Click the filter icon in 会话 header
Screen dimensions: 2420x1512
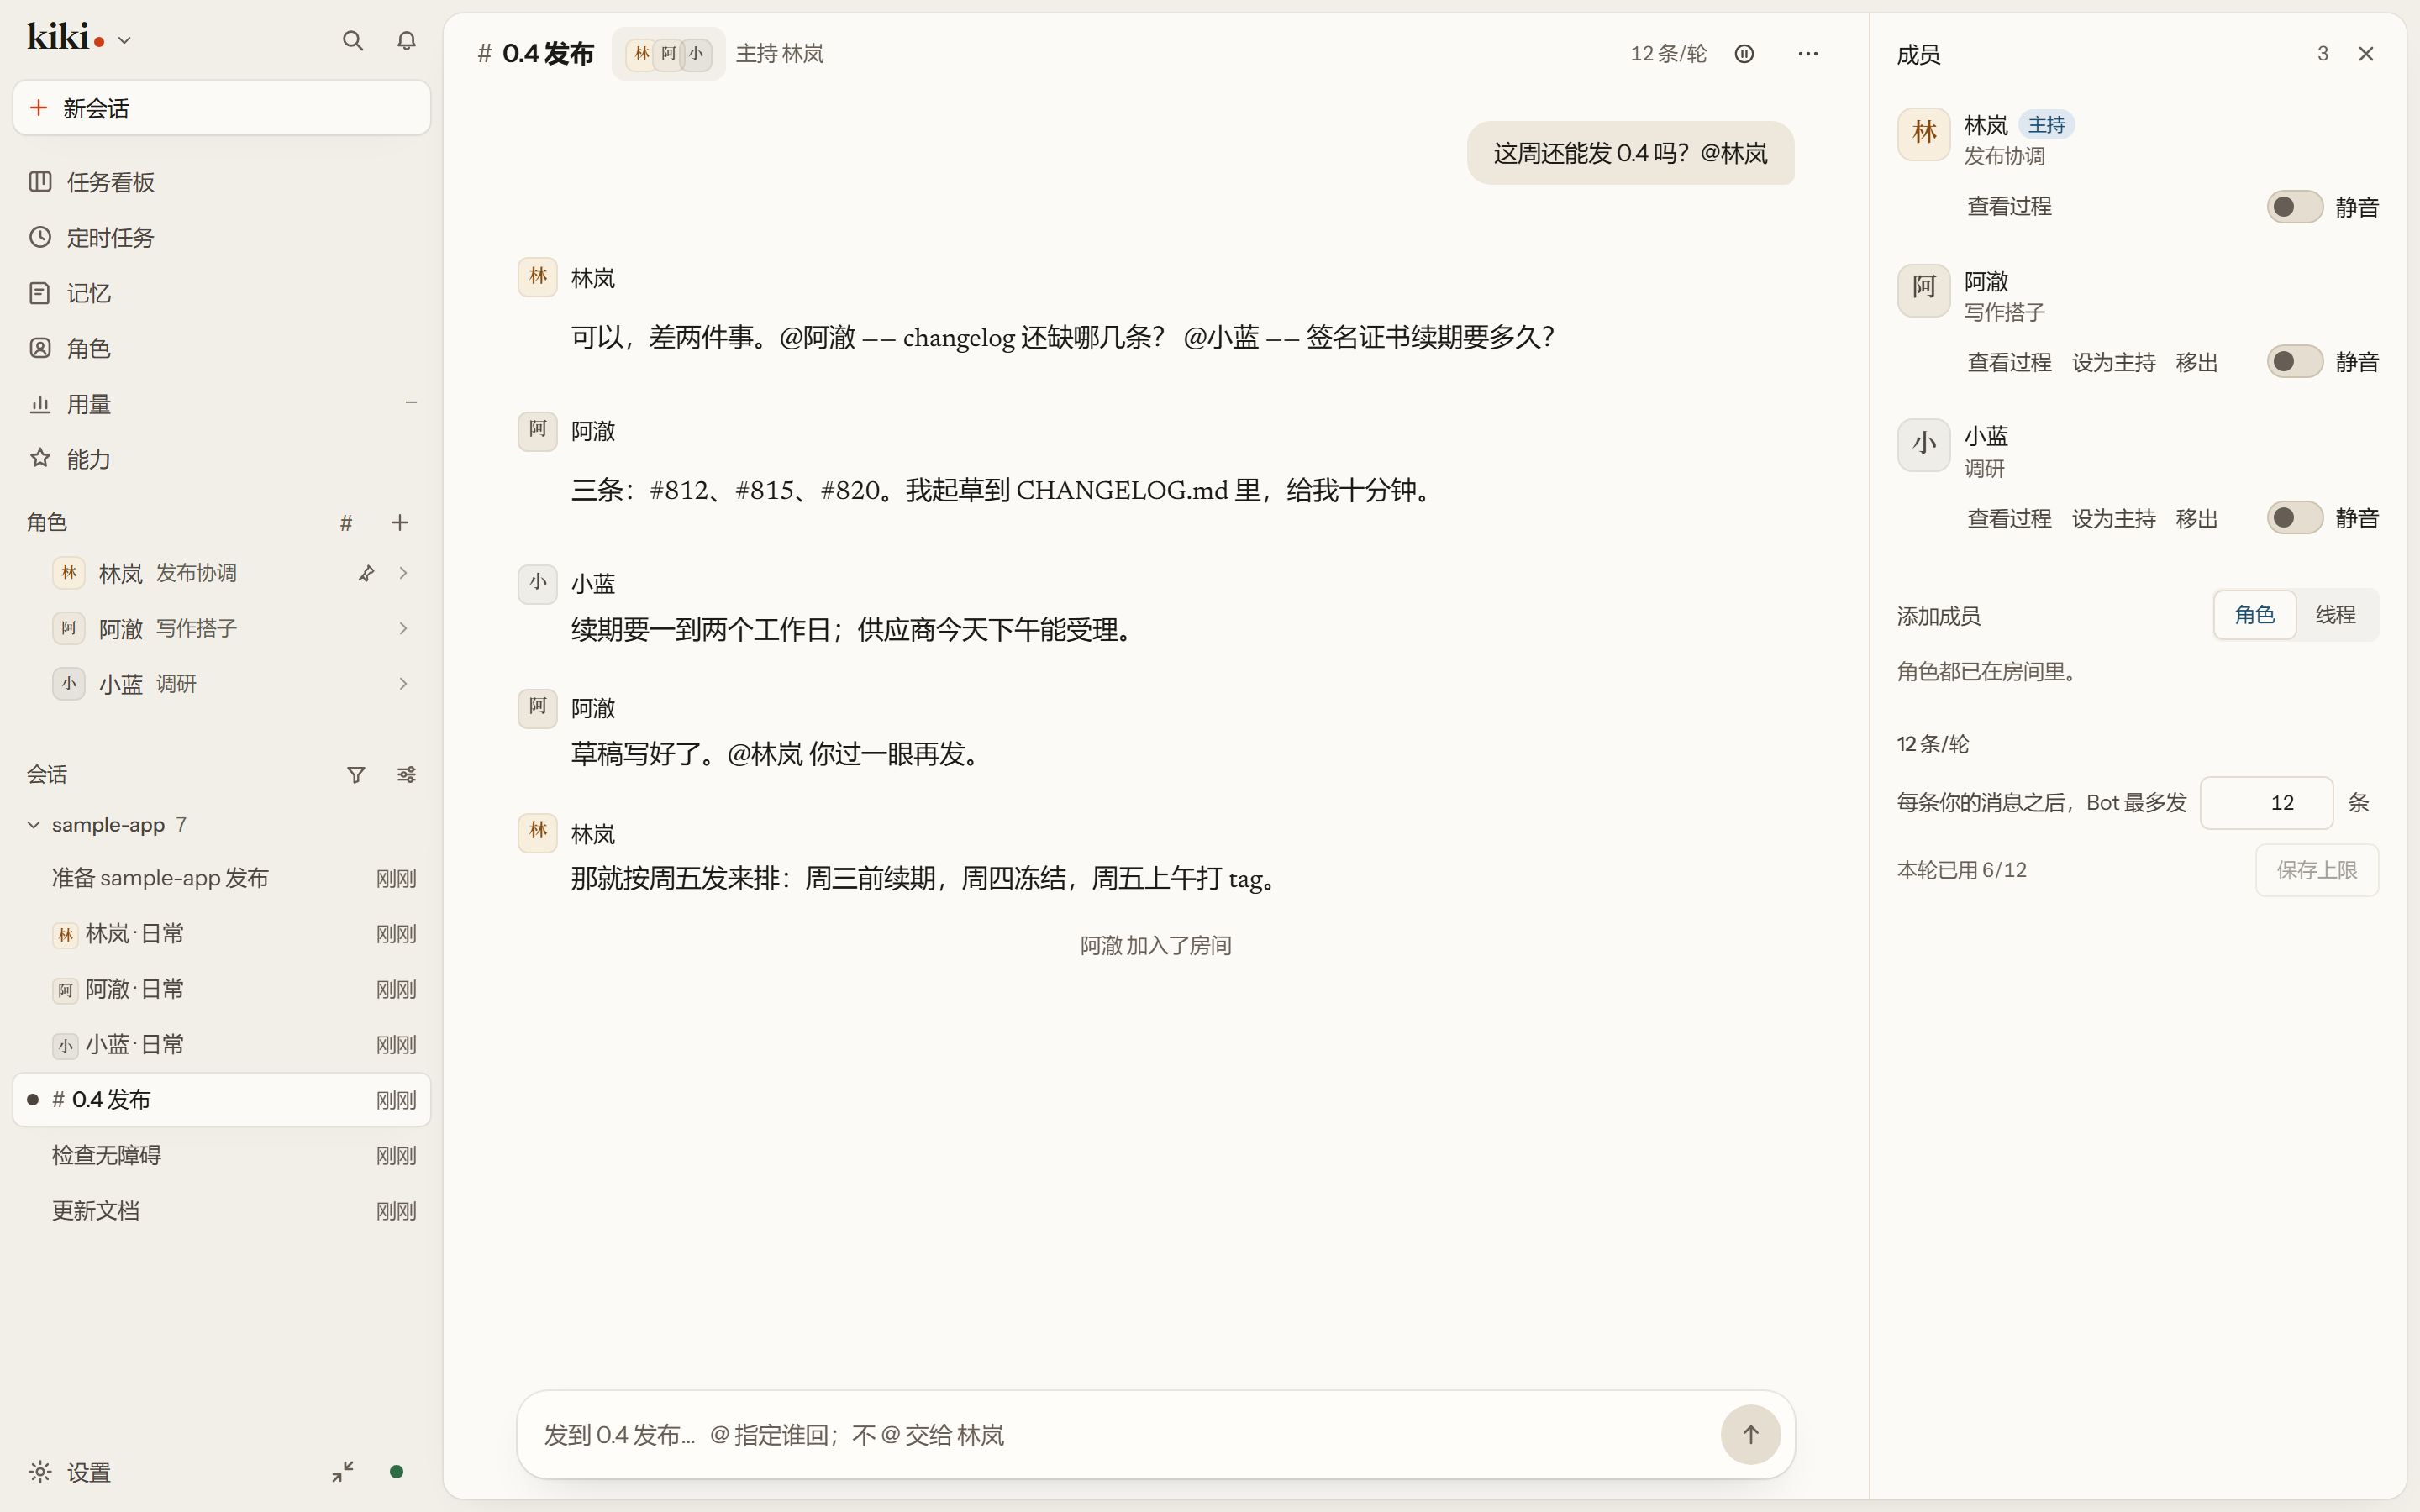pyautogui.click(x=356, y=774)
